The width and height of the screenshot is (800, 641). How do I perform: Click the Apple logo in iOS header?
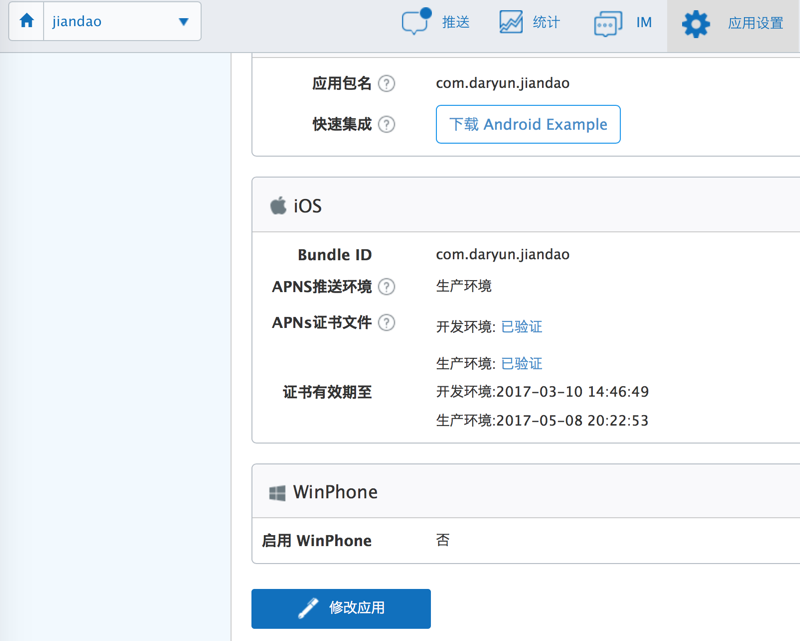coord(278,205)
